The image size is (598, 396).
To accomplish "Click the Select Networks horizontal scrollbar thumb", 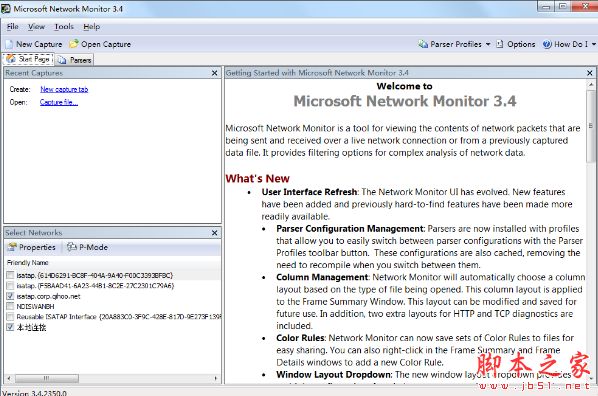I will click(x=47, y=378).
